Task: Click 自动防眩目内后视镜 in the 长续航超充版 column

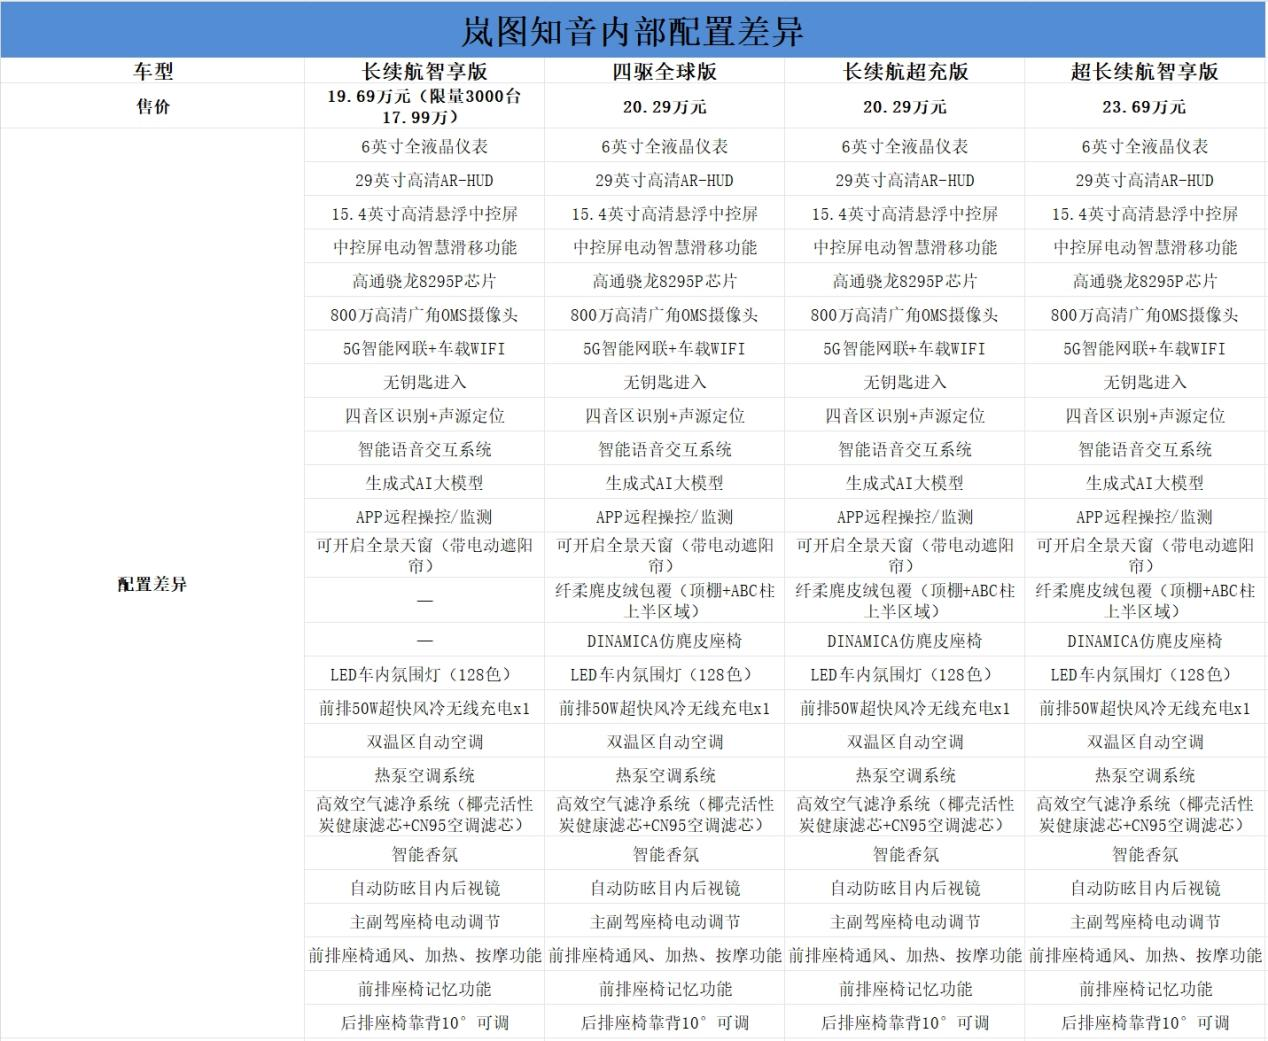Action: pyautogui.click(x=905, y=888)
